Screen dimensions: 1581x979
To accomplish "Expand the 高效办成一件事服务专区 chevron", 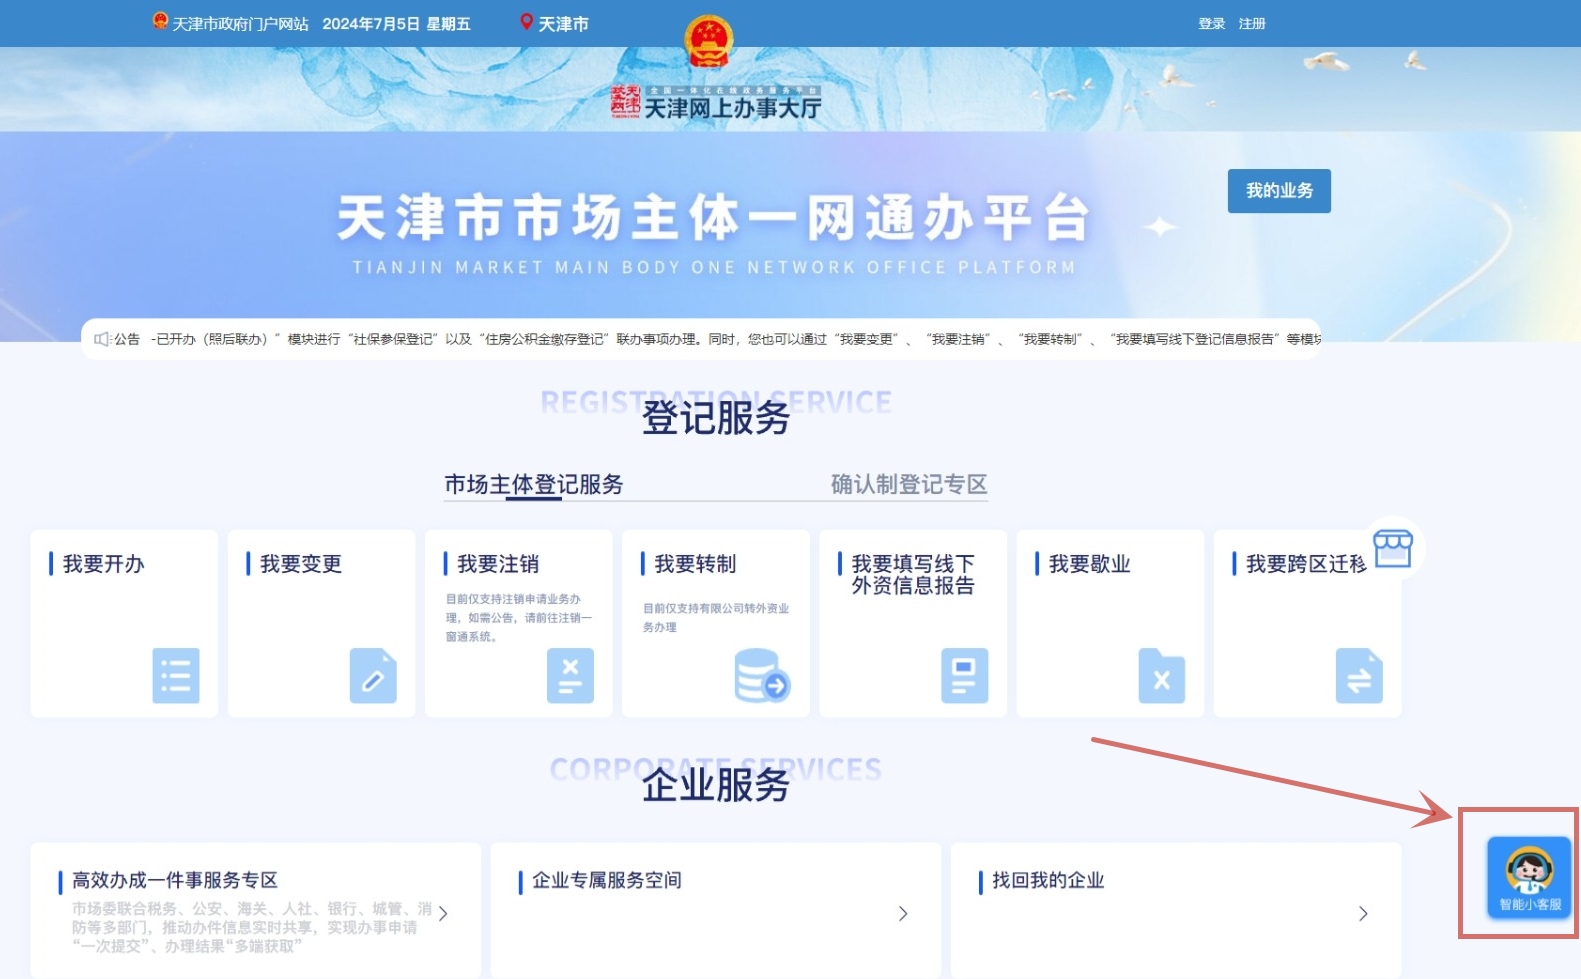I will tap(443, 913).
